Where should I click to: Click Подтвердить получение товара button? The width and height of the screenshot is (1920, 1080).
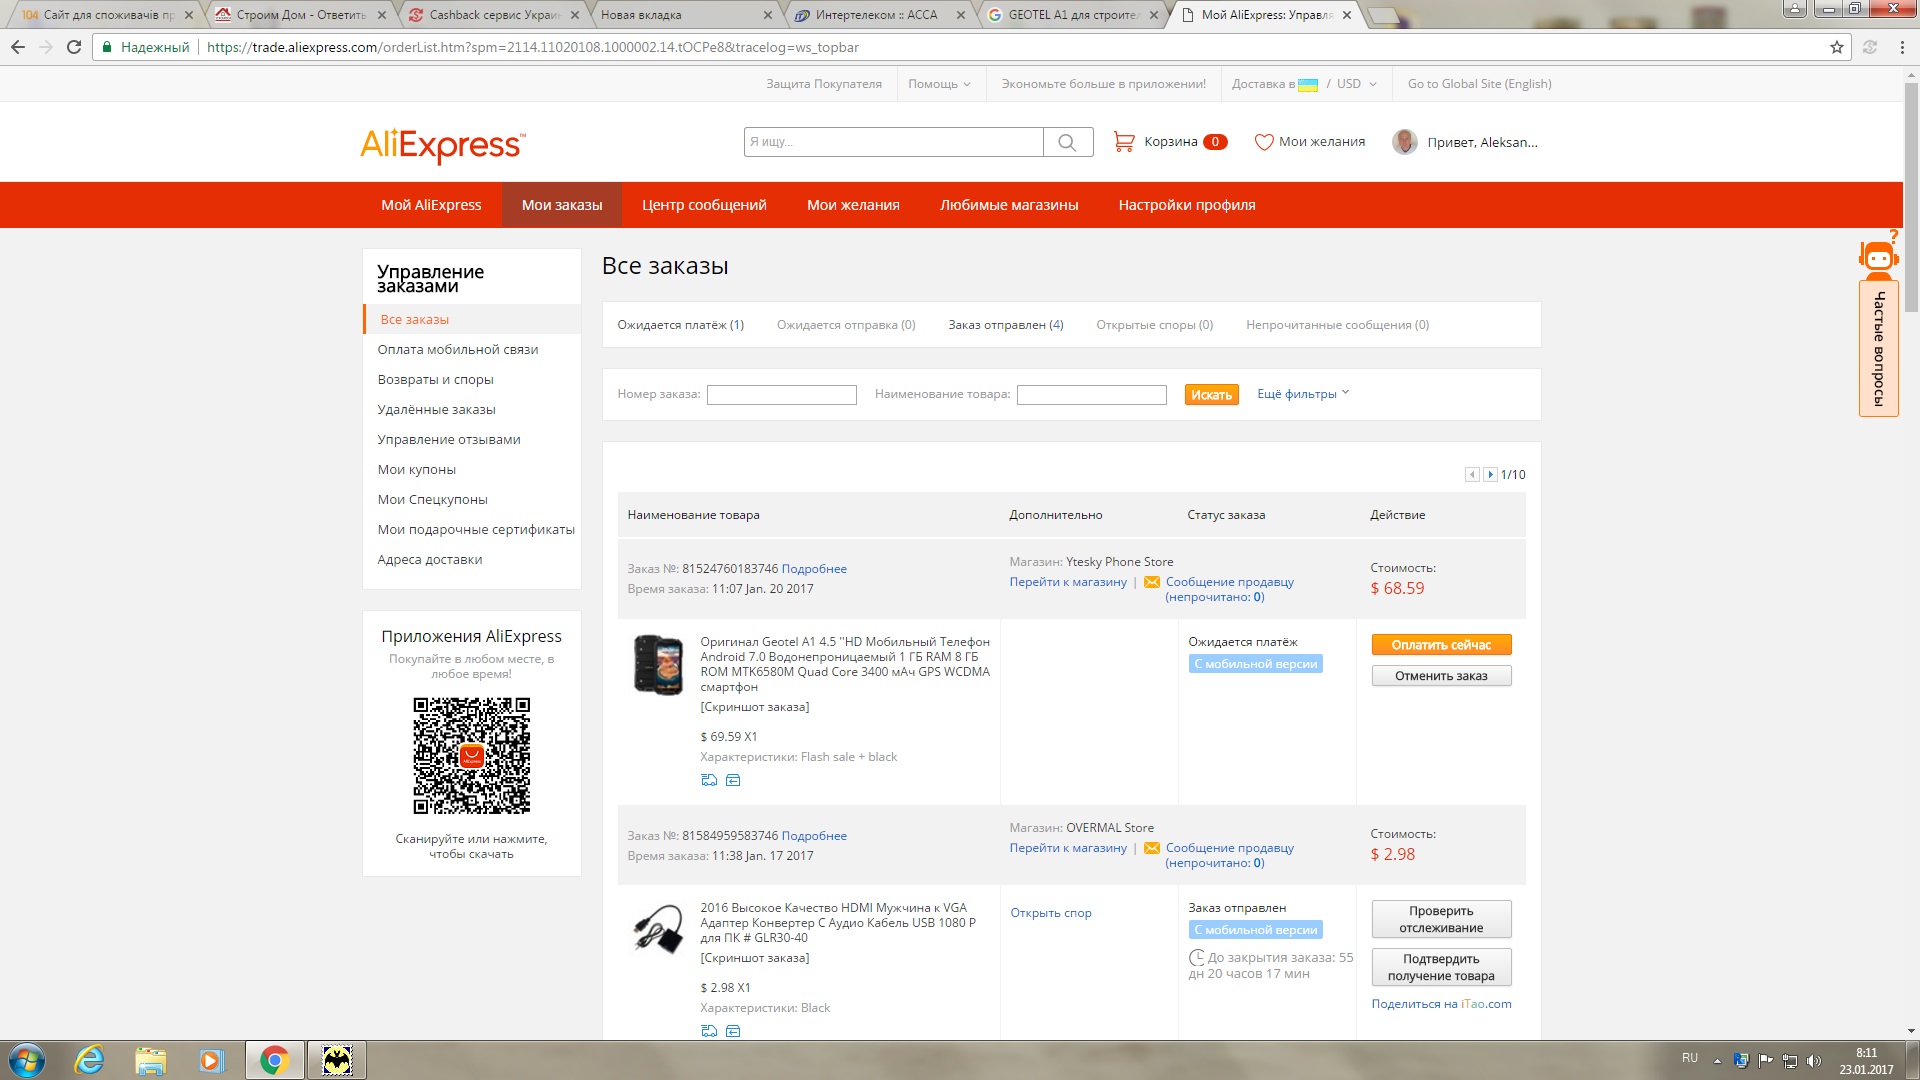(x=1441, y=967)
